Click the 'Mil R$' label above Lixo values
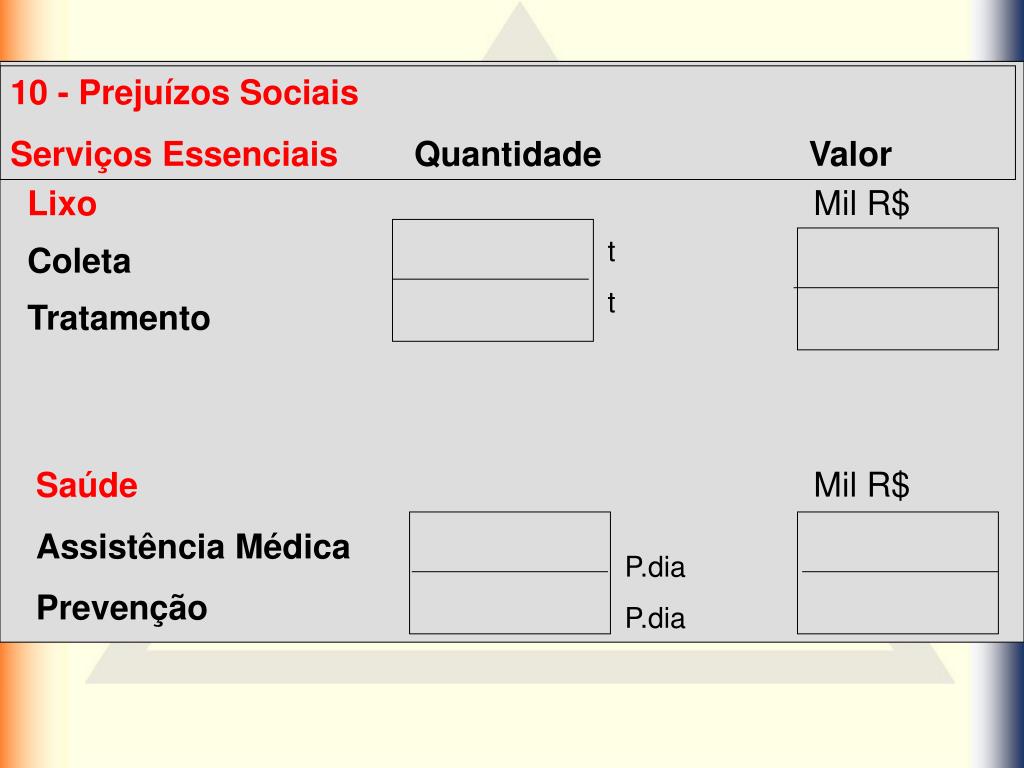This screenshot has height=768, width=1024. pyautogui.click(x=861, y=203)
